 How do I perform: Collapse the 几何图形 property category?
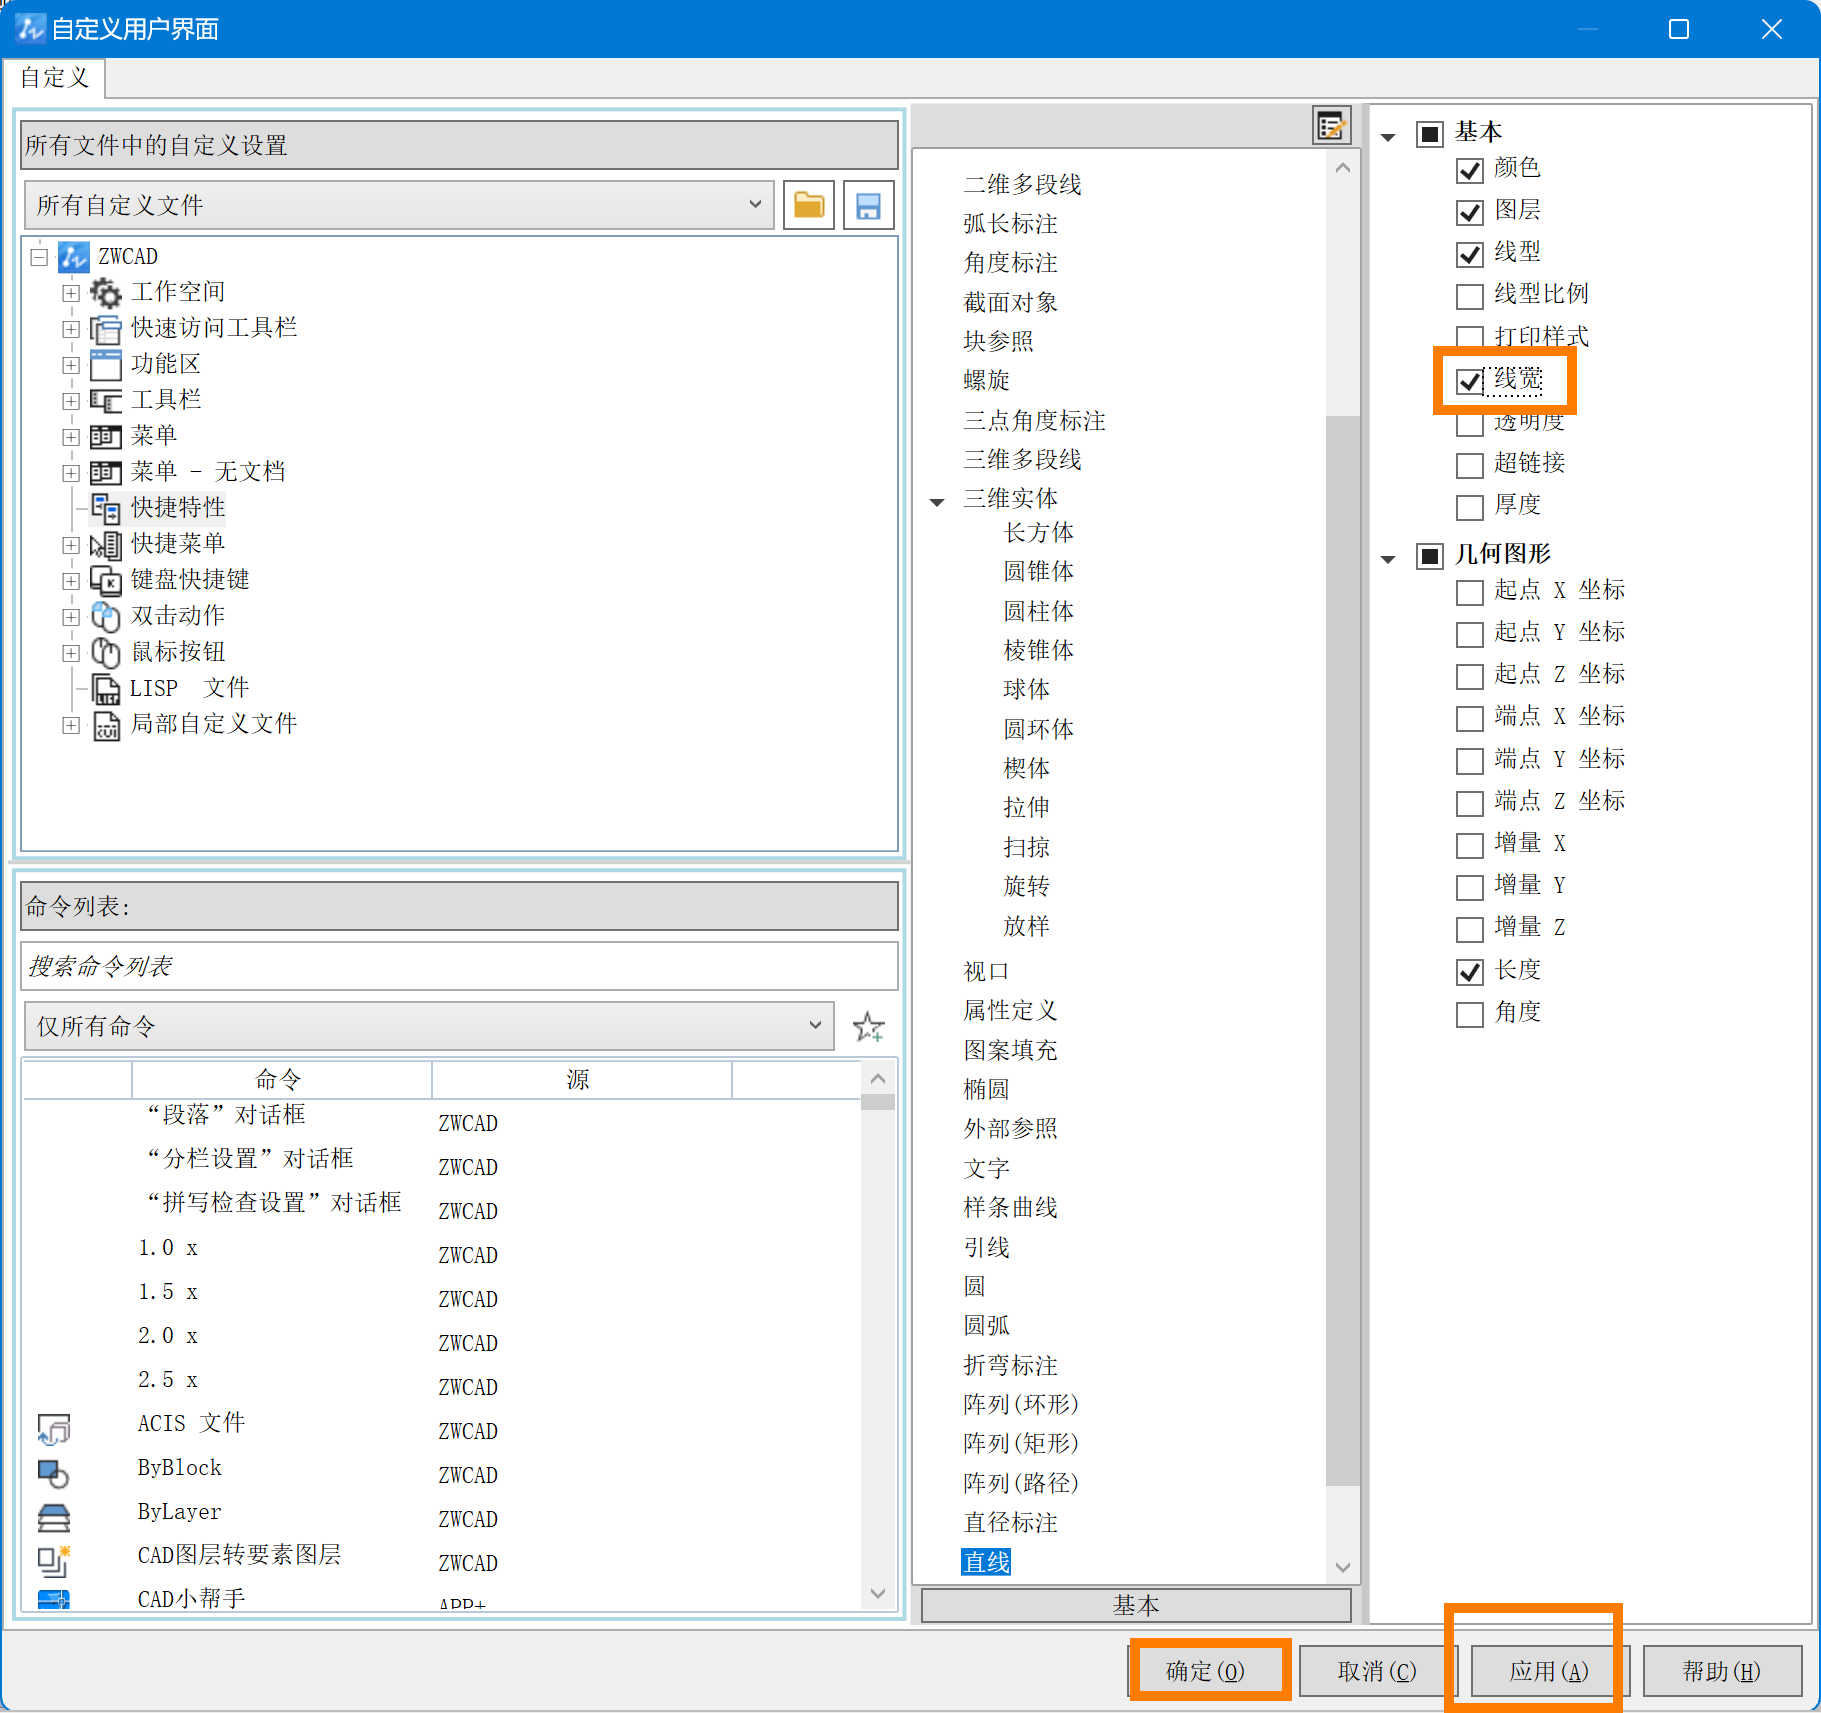coord(1388,559)
